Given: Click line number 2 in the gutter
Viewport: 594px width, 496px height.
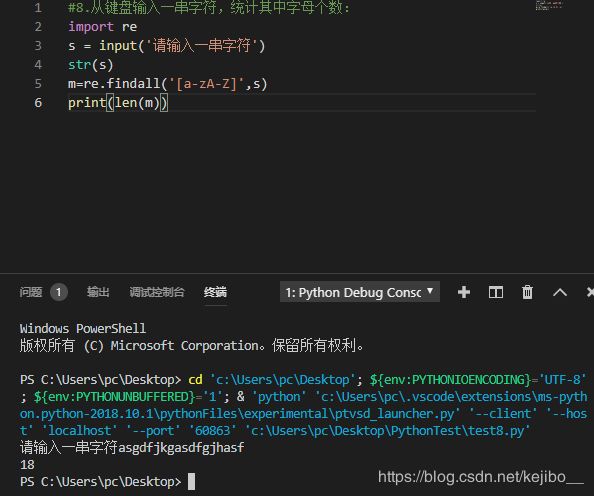Looking at the screenshot, I should click(38, 27).
